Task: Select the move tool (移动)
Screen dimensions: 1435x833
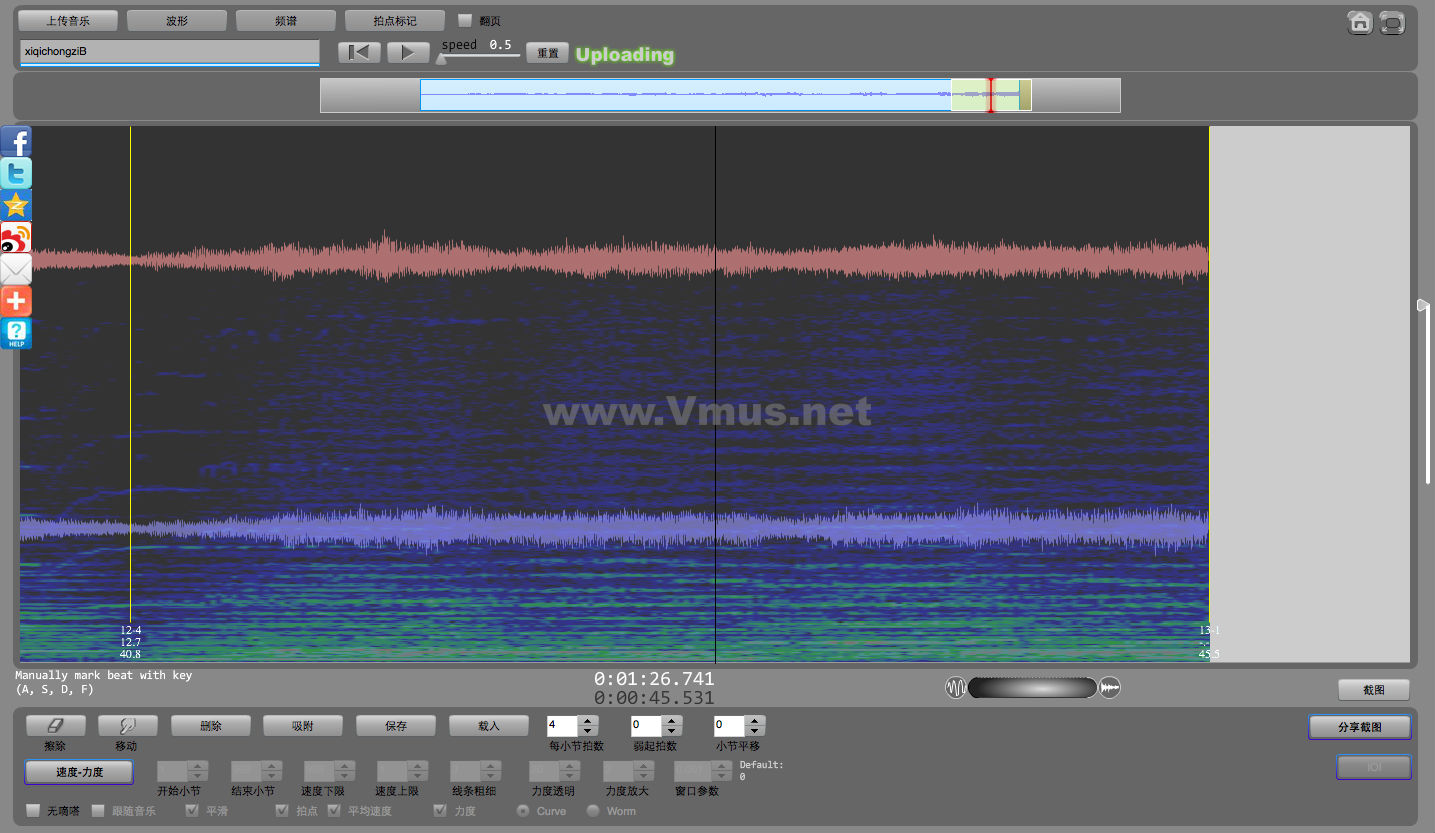Action: point(126,726)
